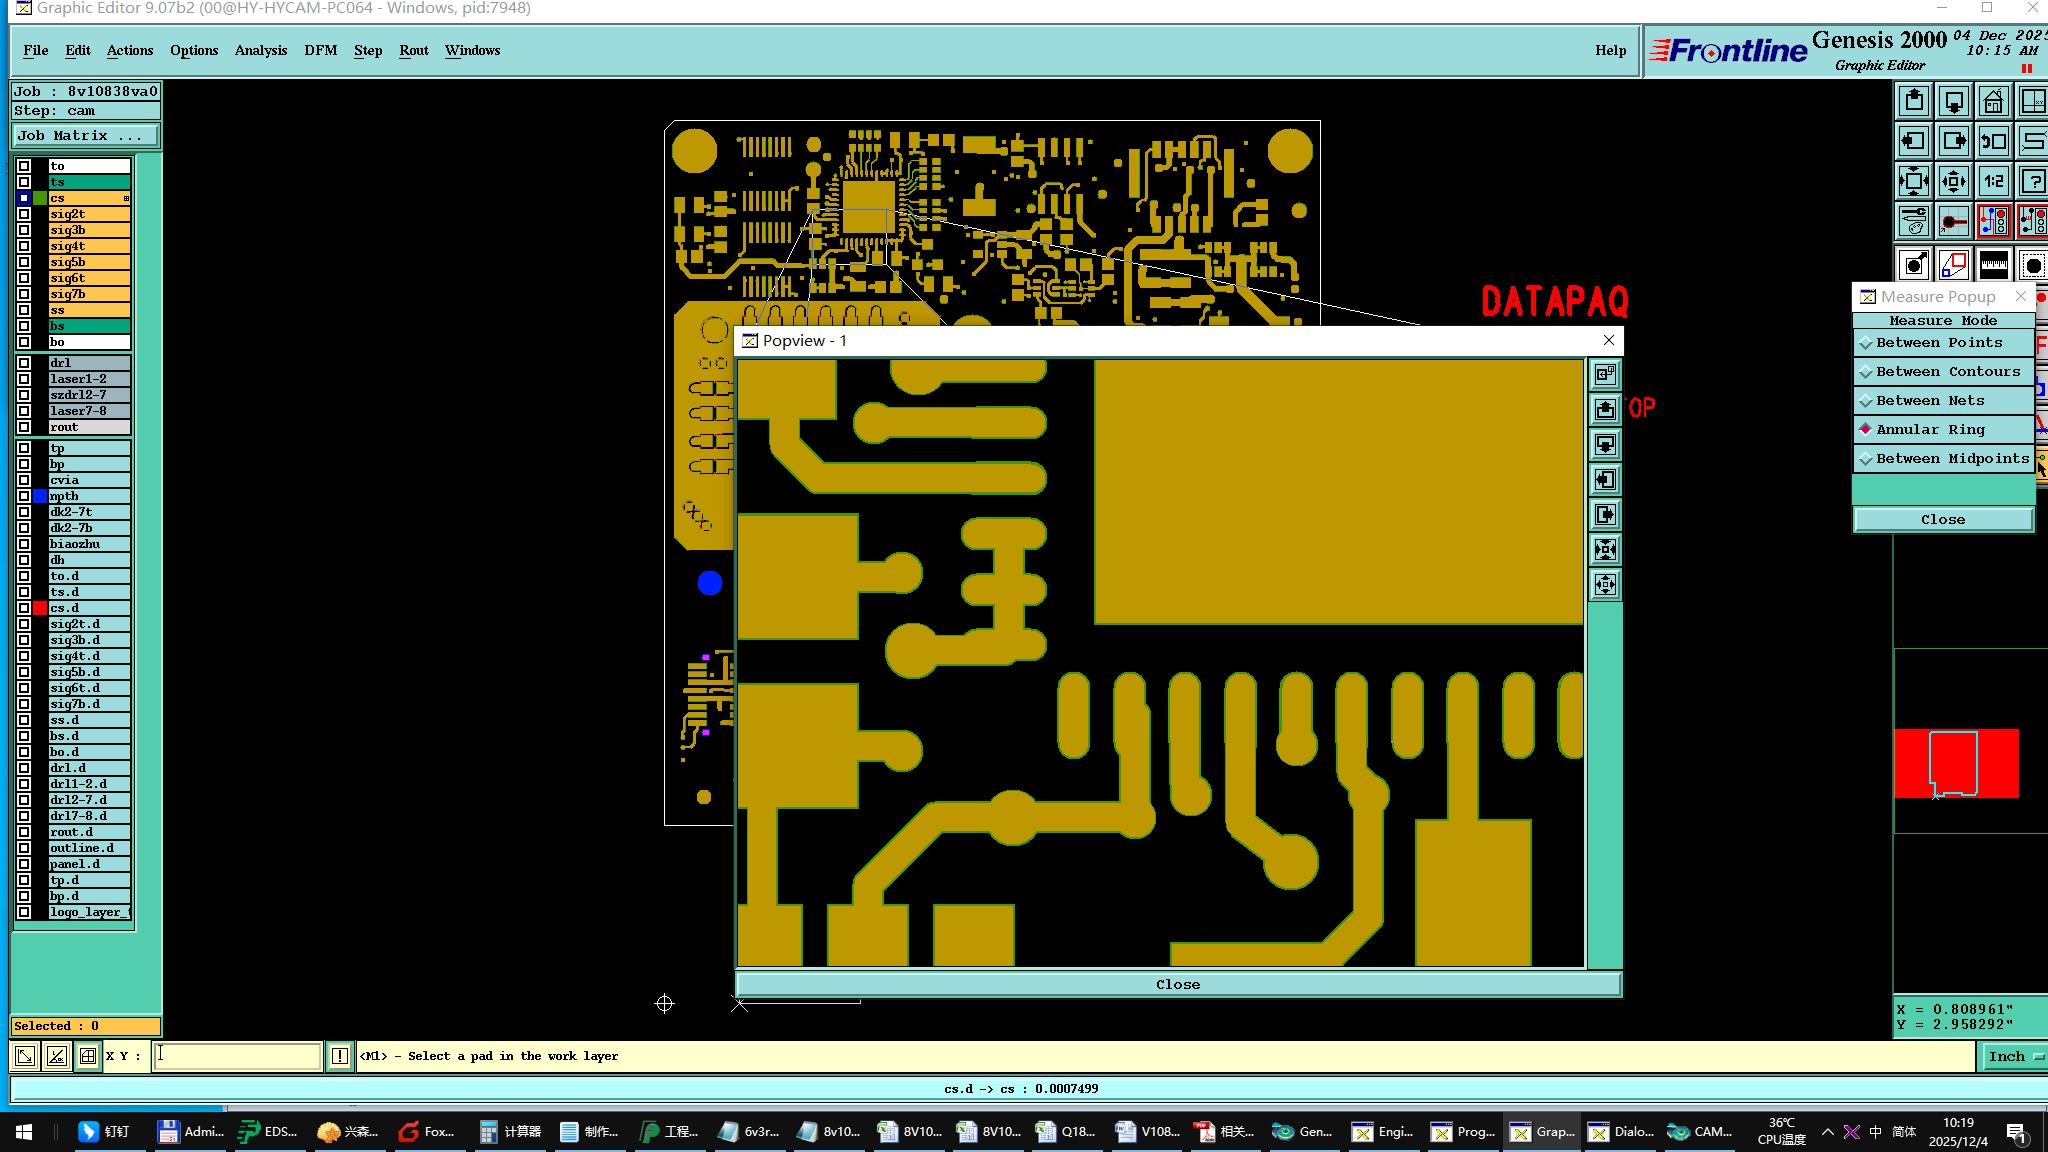The image size is (2048, 1152).
Task: Select the 1:2 zoom scale icon
Action: click(1993, 181)
